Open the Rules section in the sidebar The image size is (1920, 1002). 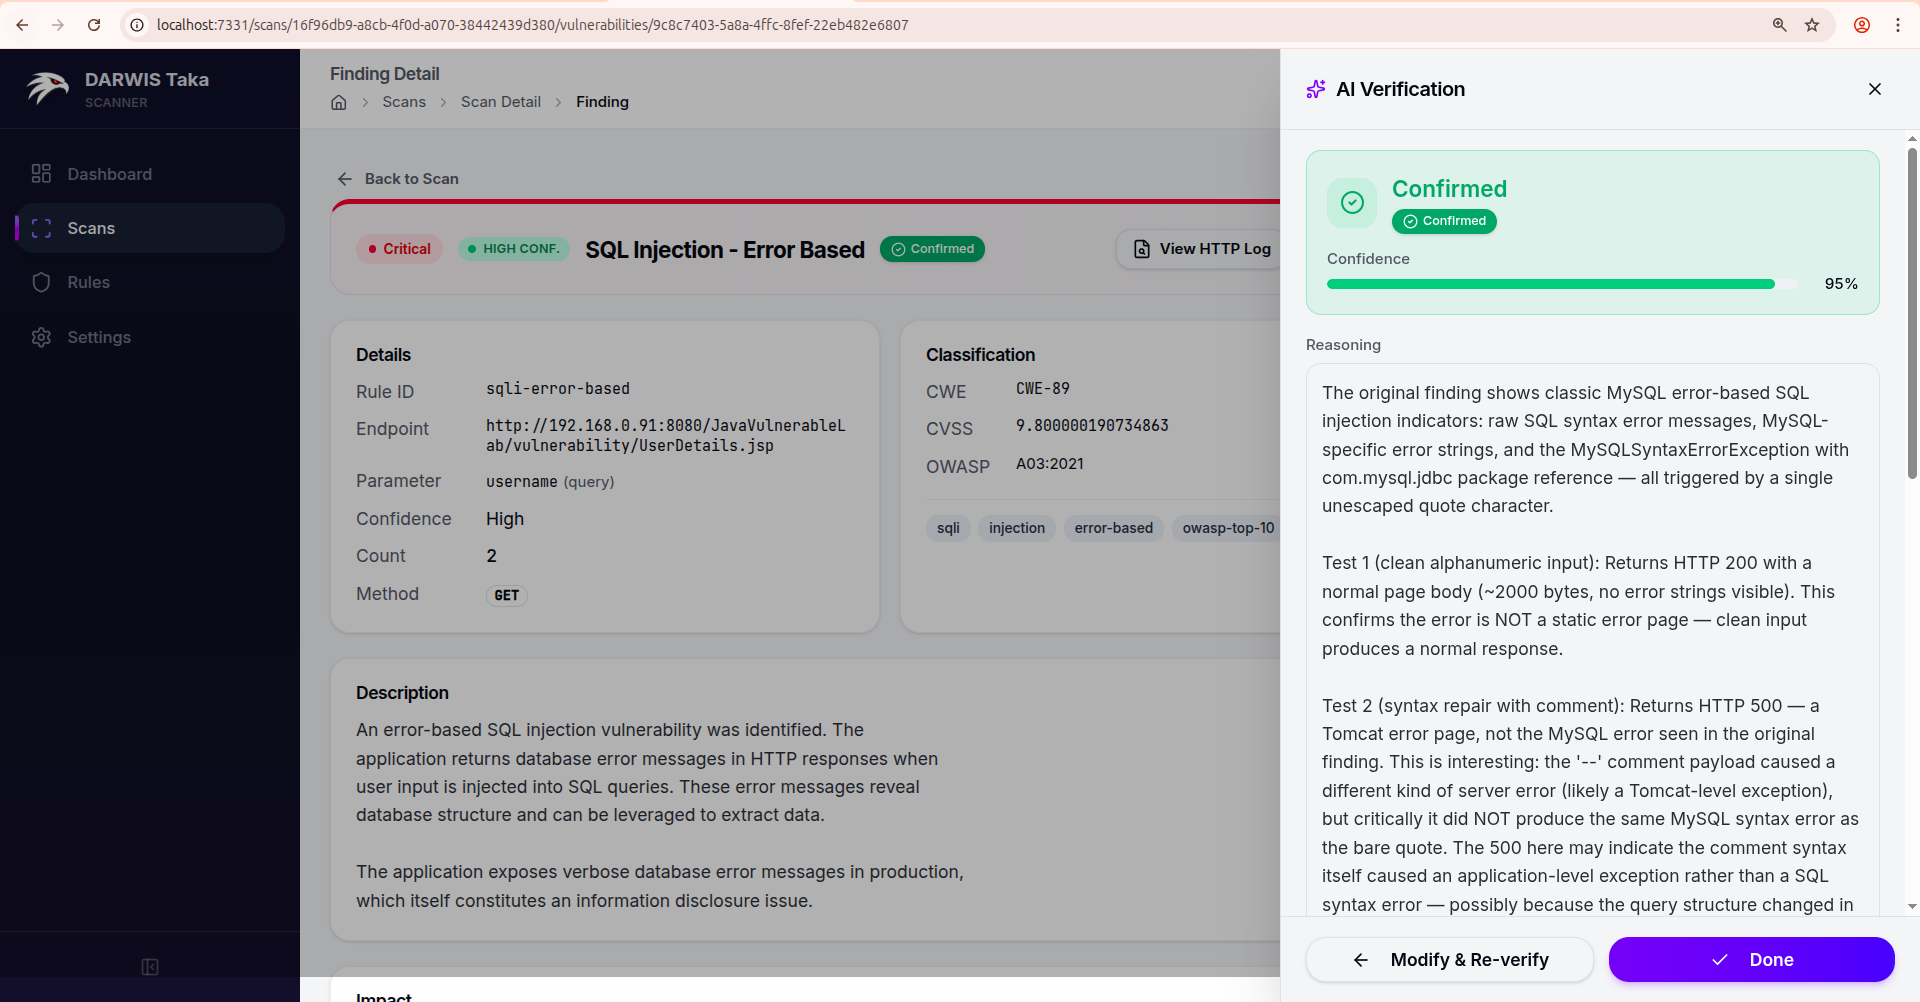coord(89,282)
